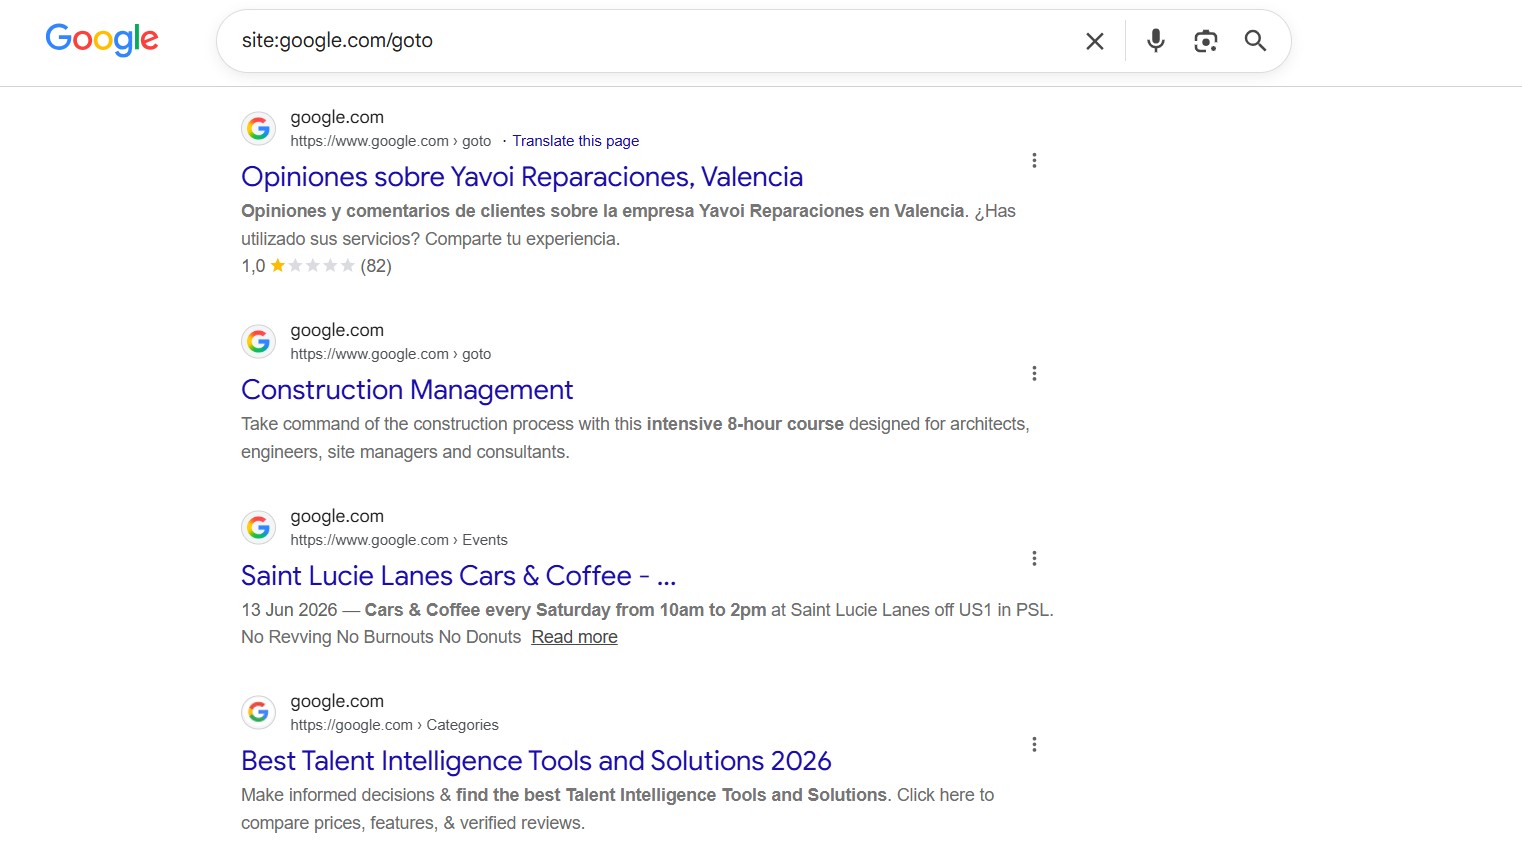1522x851 pixels.
Task: Clear the search query with X icon
Action: click(1095, 41)
